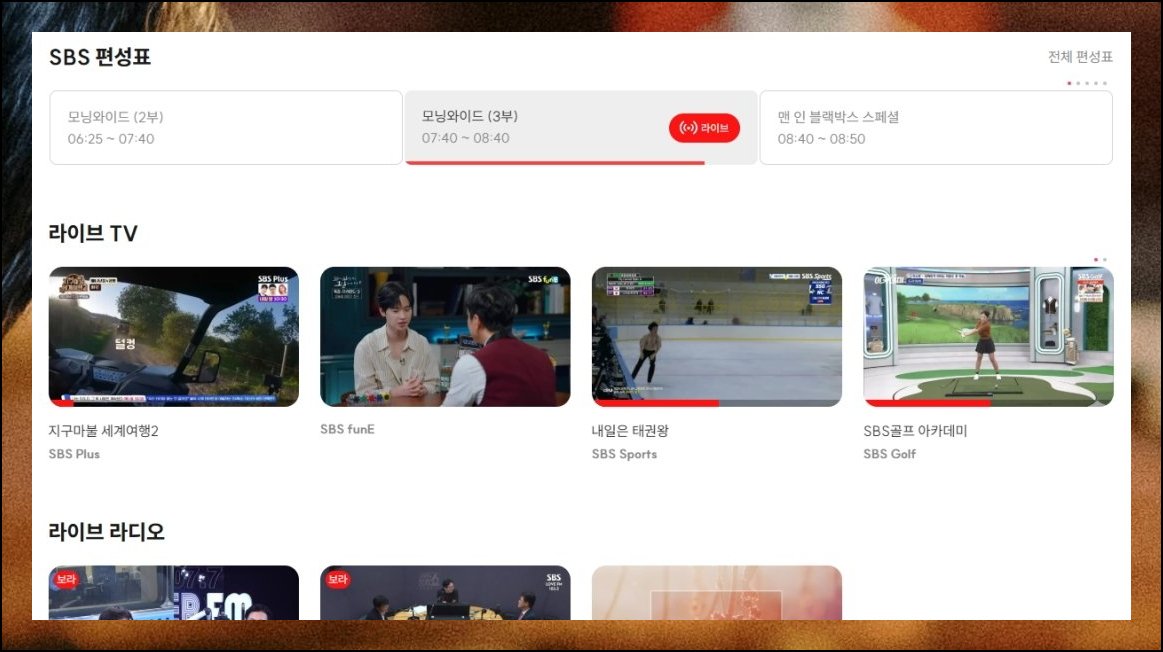Open the 지구마불 세계여행2 live thumbnail
The image size is (1163, 652).
click(x=174, y=337)
